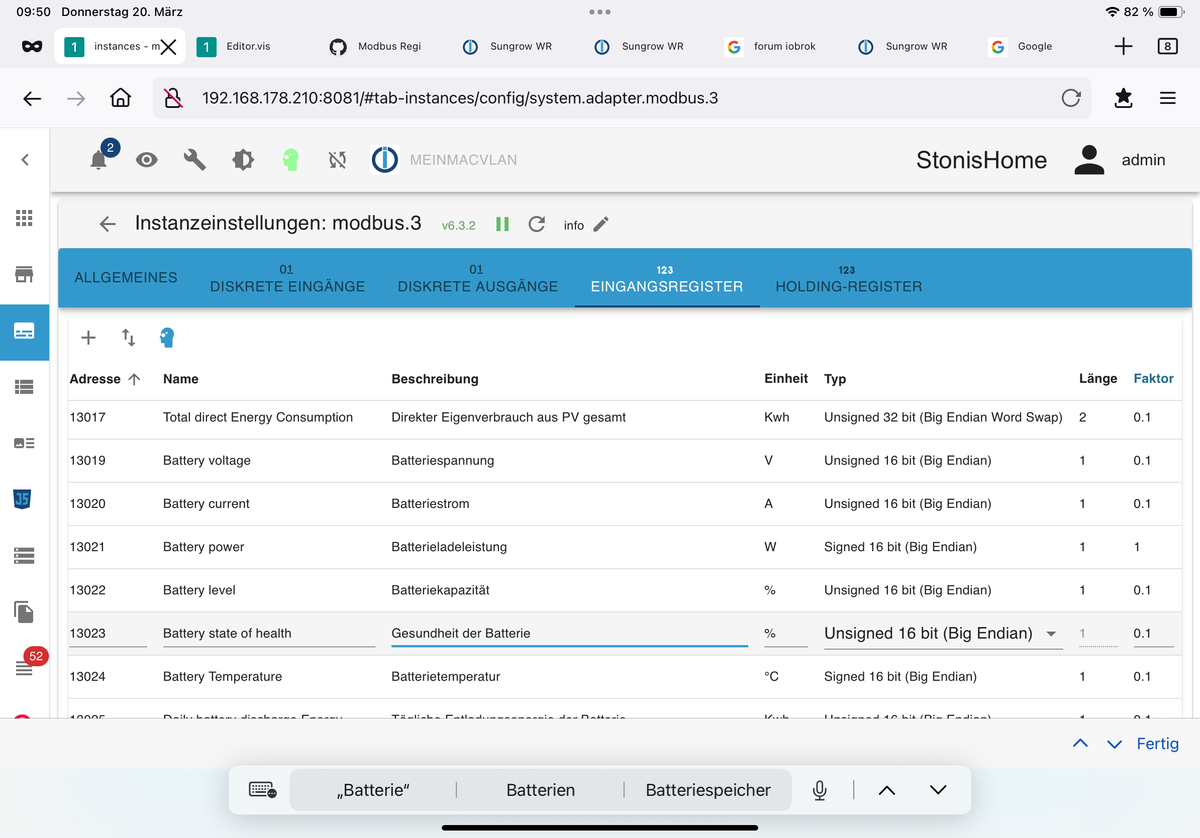Viewport: 1200px width, 838px height.
Task: Jump to next field with blue down chevron
Action: [x=1115, y=744]
